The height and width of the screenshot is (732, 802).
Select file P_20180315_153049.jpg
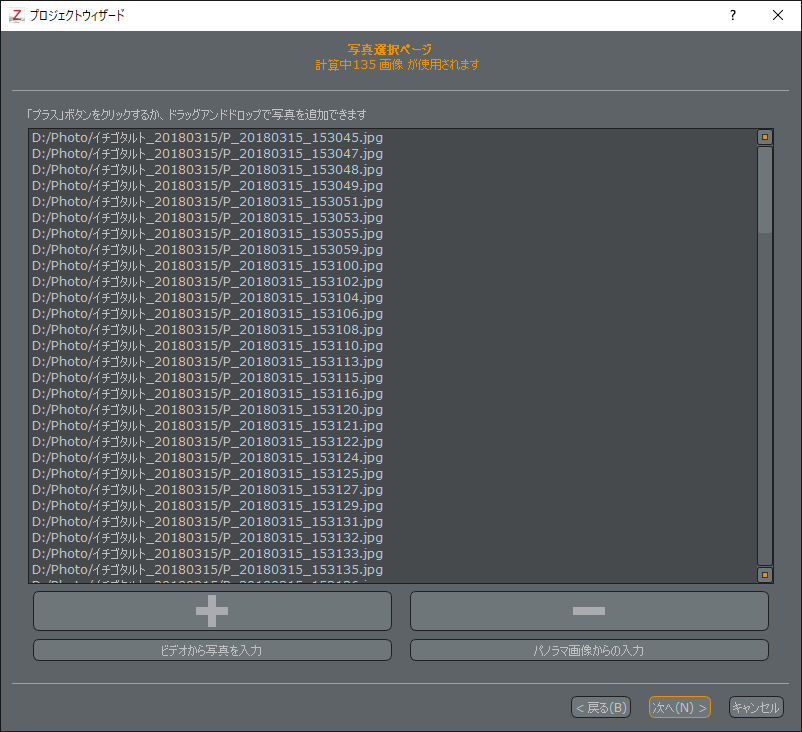click(393, 186)
